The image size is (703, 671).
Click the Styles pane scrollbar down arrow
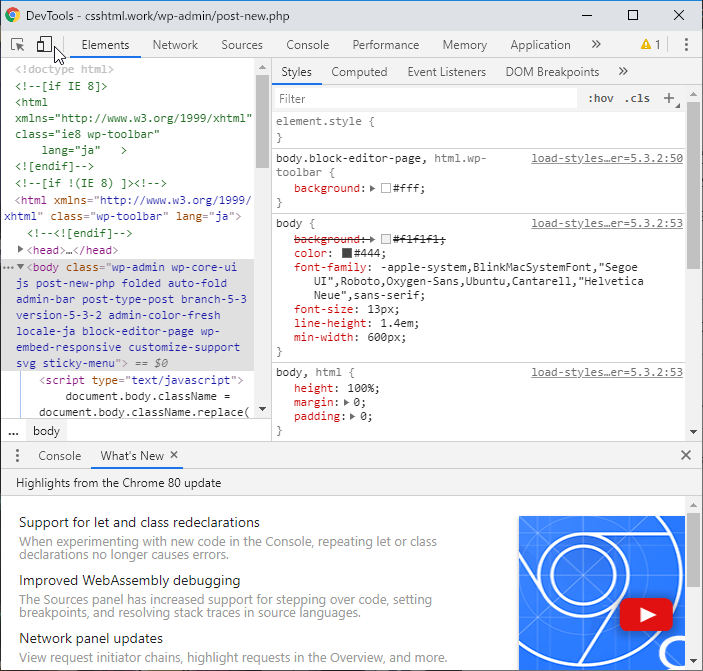pos(694,432)
